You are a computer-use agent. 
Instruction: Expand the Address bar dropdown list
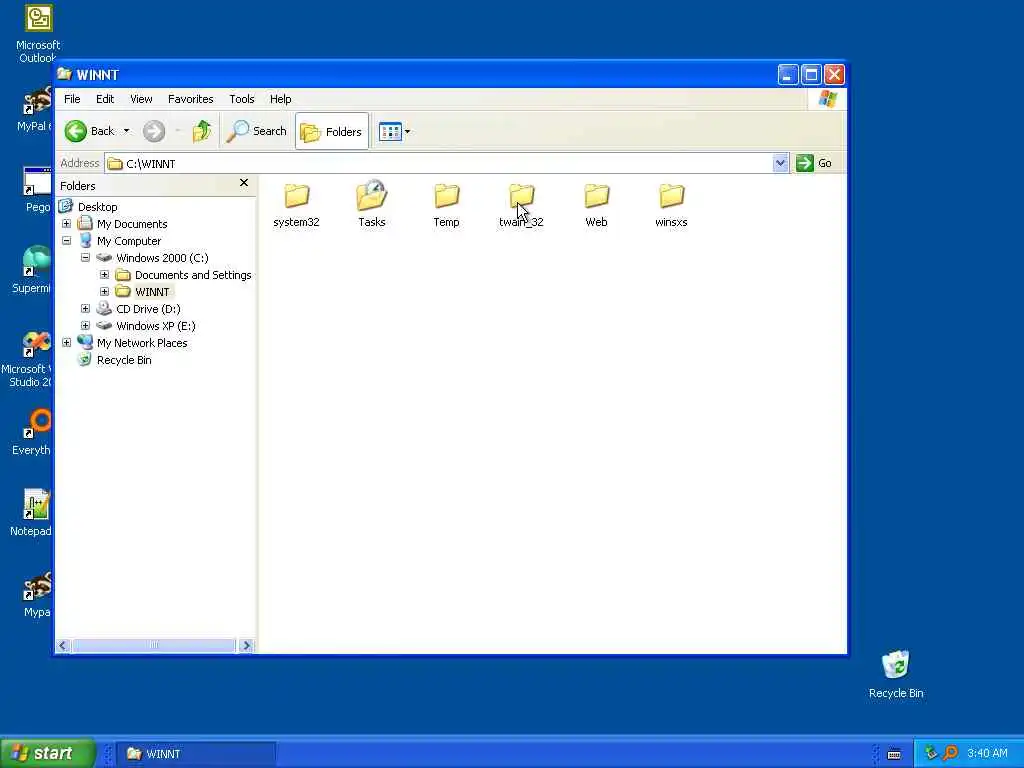[x=780, y=163]
